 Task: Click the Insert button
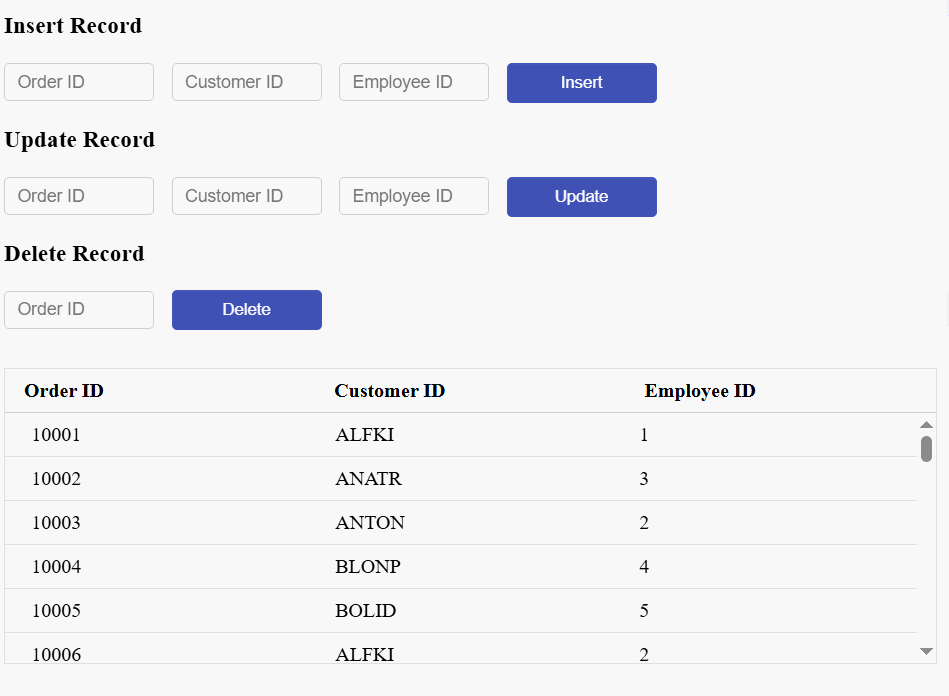[581, 83]
